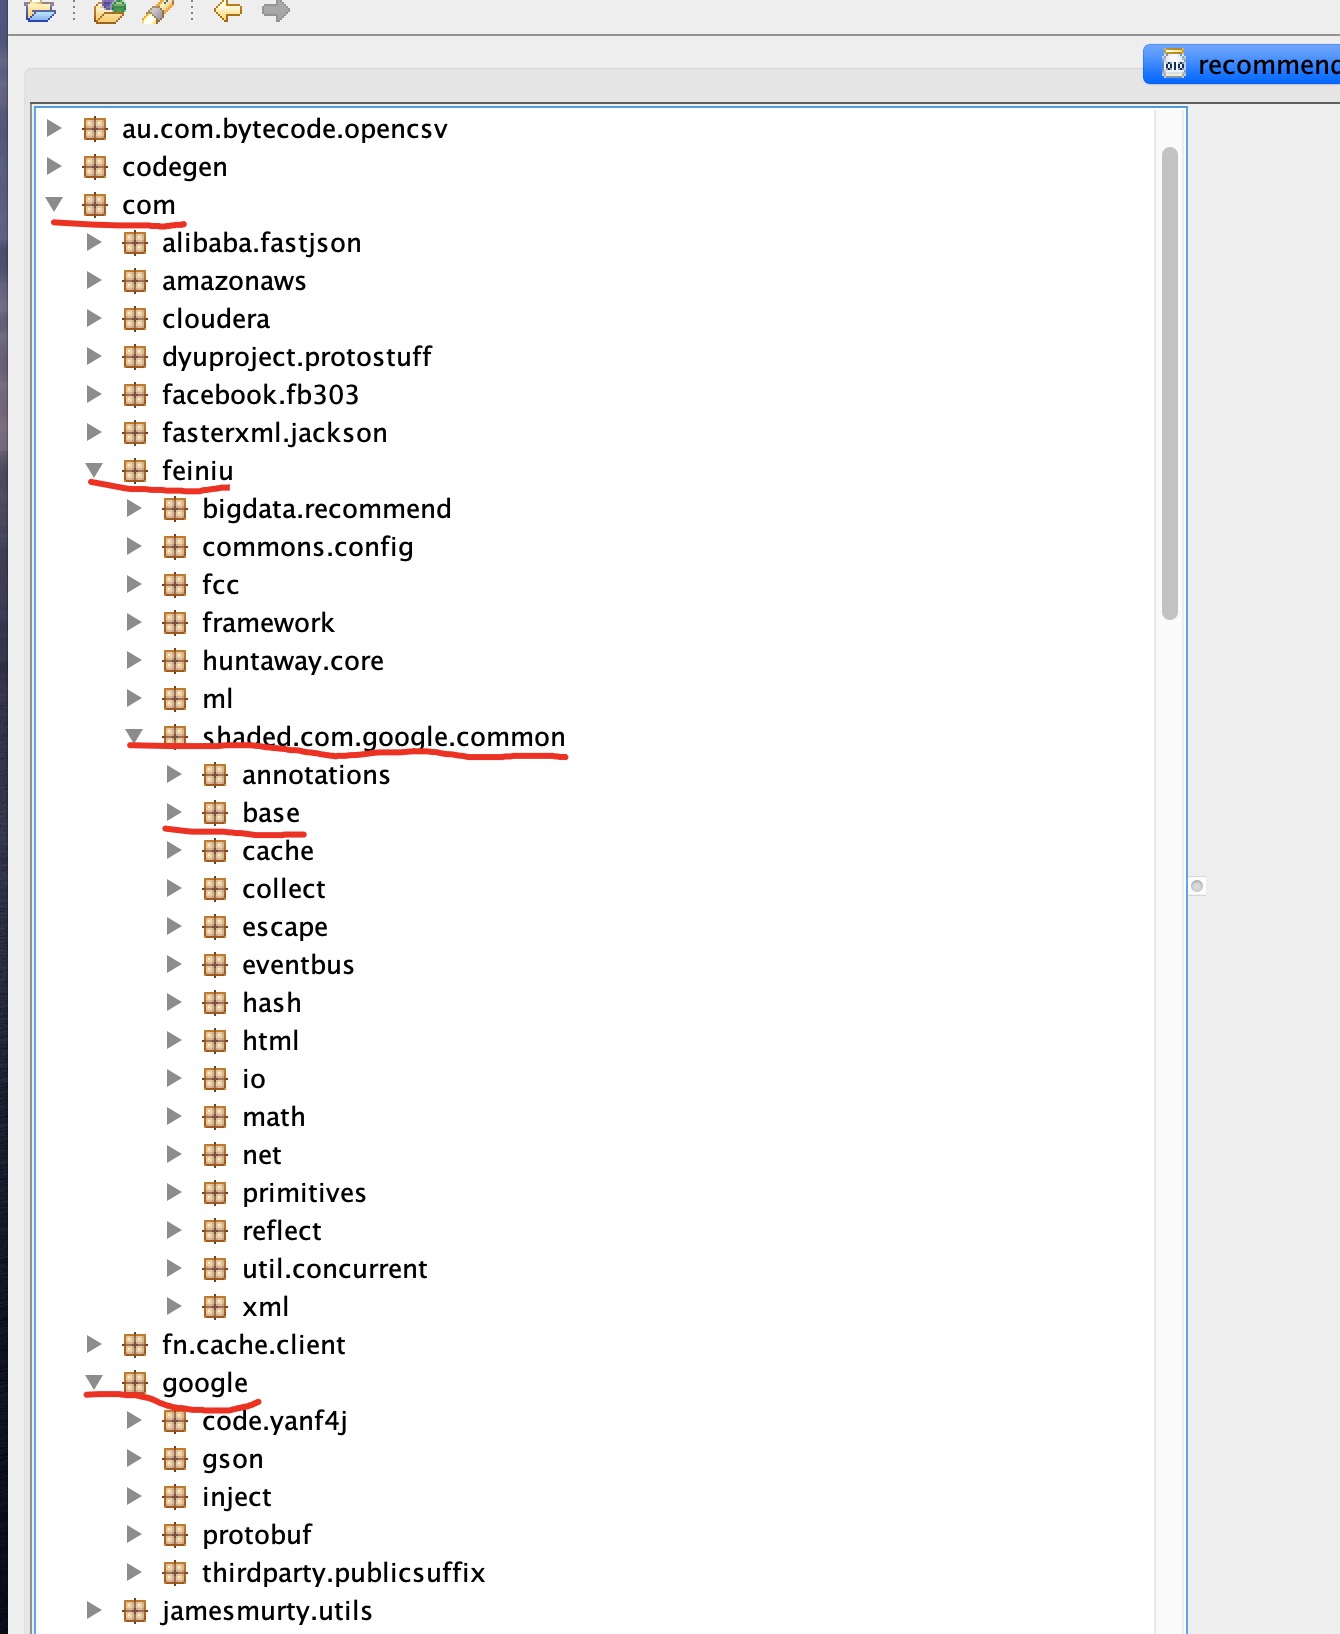Collapse the shaded.com.google.common node
Image resolution: width=1340 pixels, height=1634 pixels.
(134, 736)
